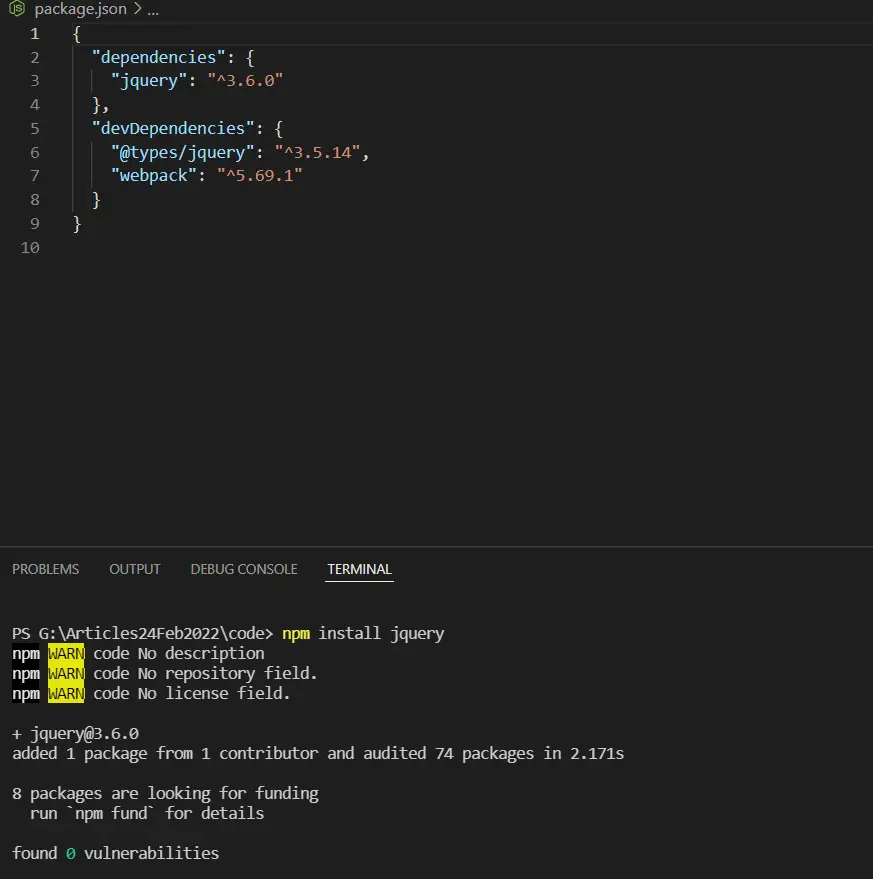The height and width of the screenshot is (879, 873).
Task: Click the 'No repository field.' warning line
Action: [165, 673]
